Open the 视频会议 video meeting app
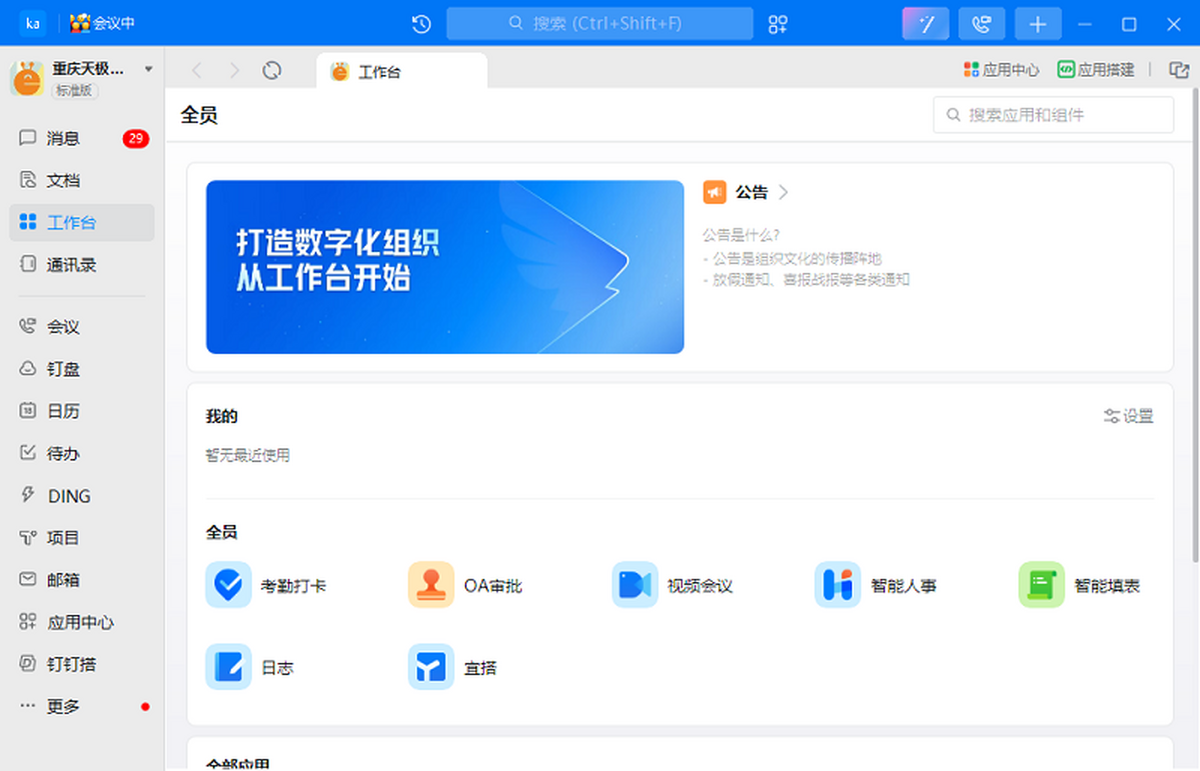The image size is (1200, 771). [x=634, y=585]
